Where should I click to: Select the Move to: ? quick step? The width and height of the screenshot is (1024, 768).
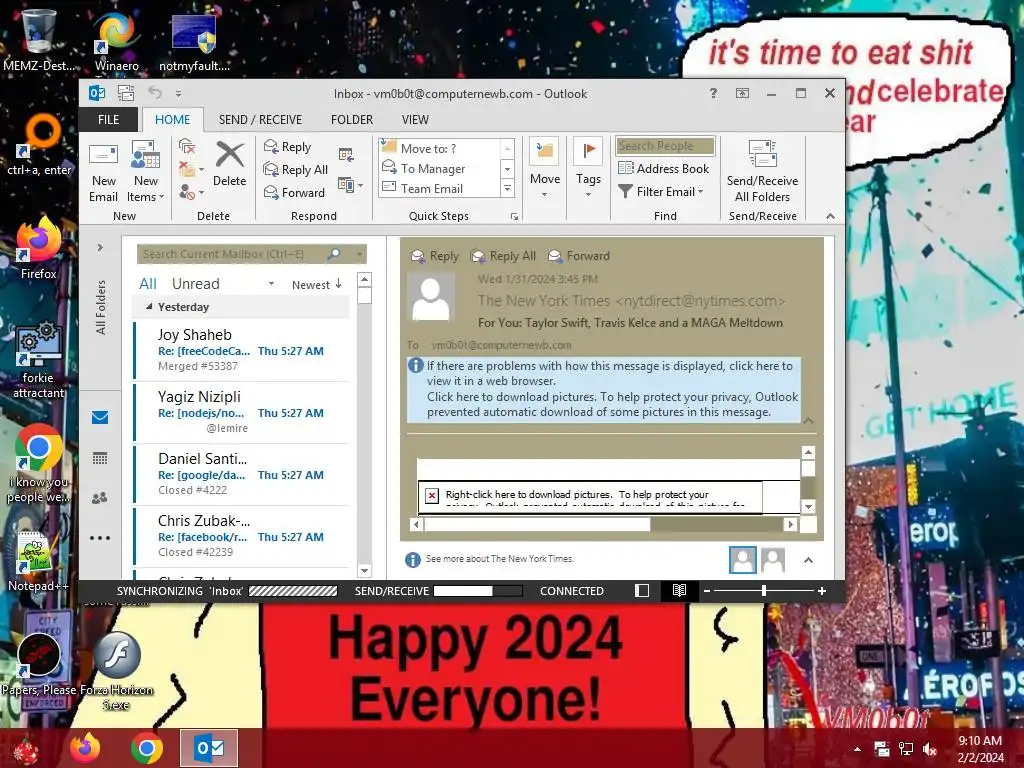tap(439, 148)
